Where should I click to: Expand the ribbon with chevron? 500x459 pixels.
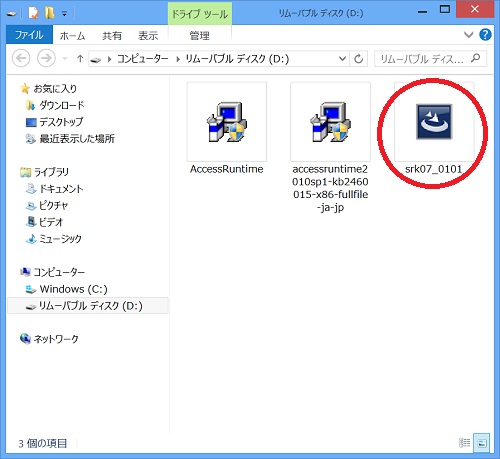(468, 35)
